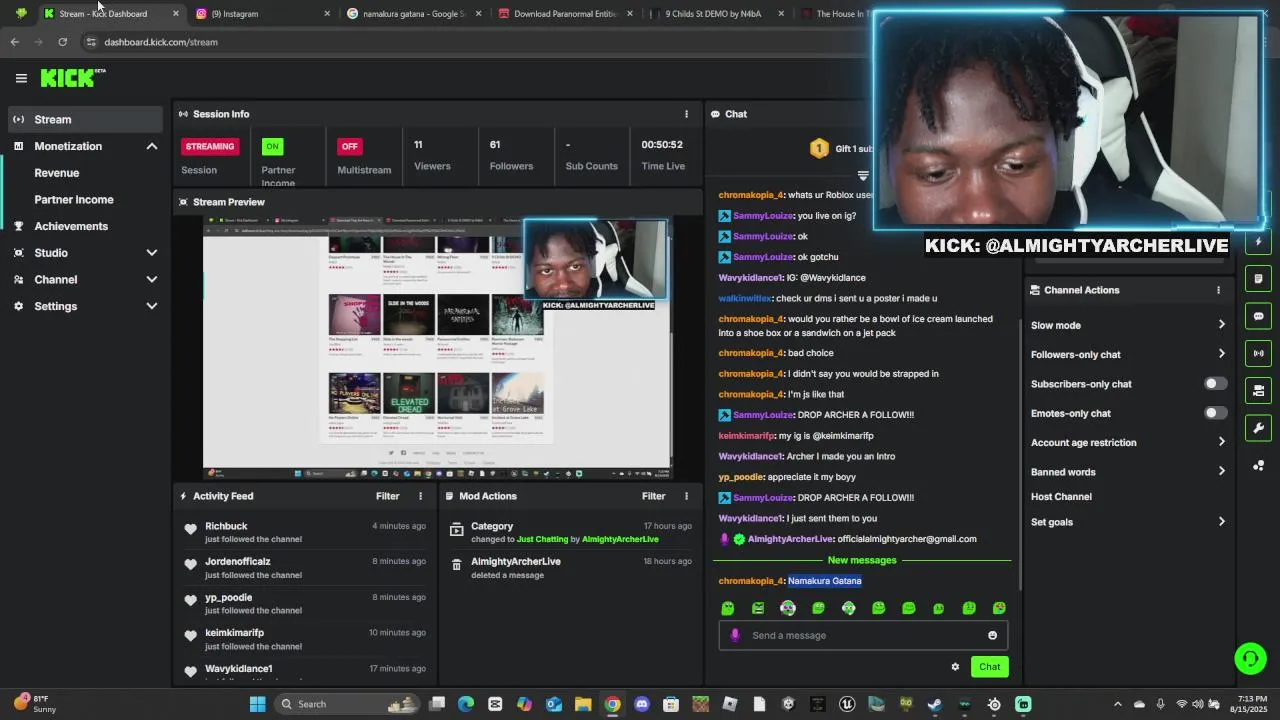1280x720 pixels.
Task: Click the camera icon in the right rail
Action: (1258, 391)
